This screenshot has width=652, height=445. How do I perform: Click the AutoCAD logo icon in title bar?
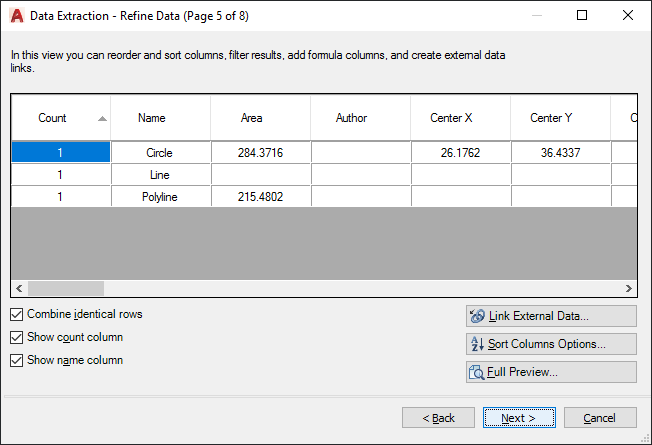(16, 15)
